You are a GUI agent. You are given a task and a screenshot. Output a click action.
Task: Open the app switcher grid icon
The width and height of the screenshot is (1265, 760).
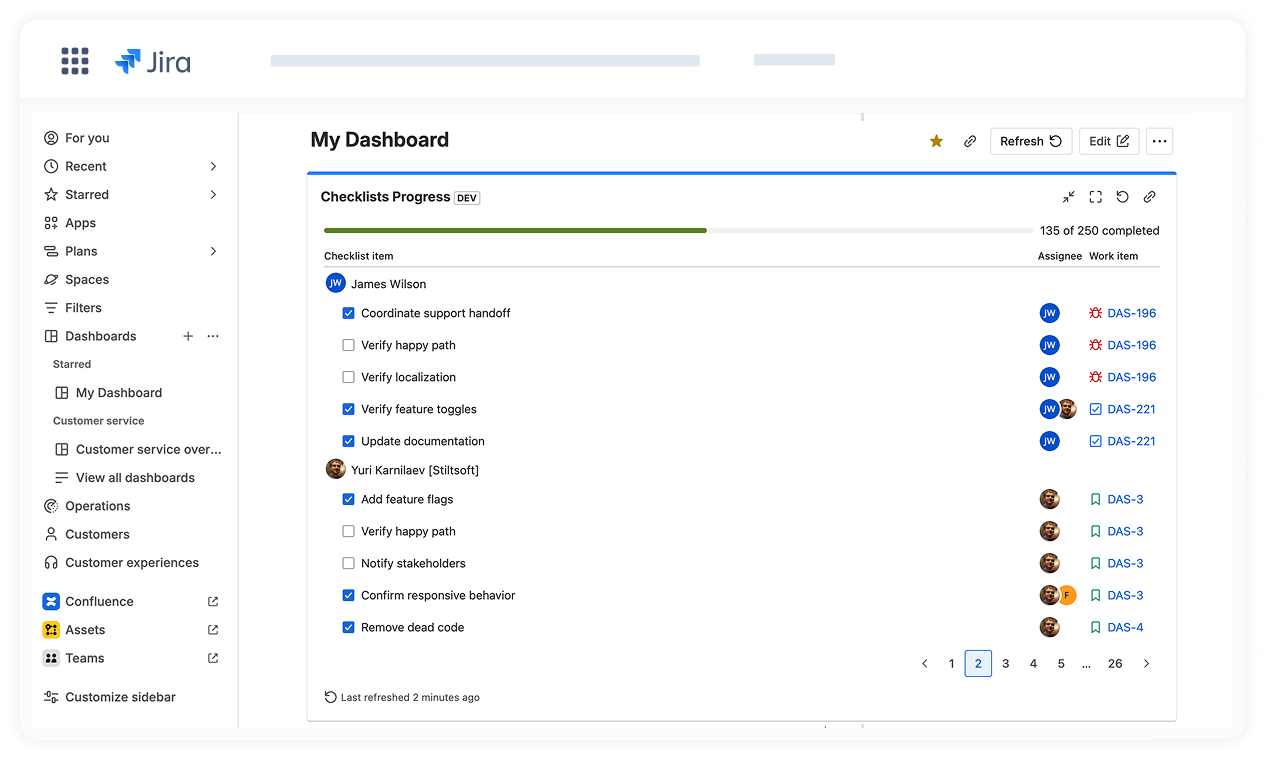(75, 61)
